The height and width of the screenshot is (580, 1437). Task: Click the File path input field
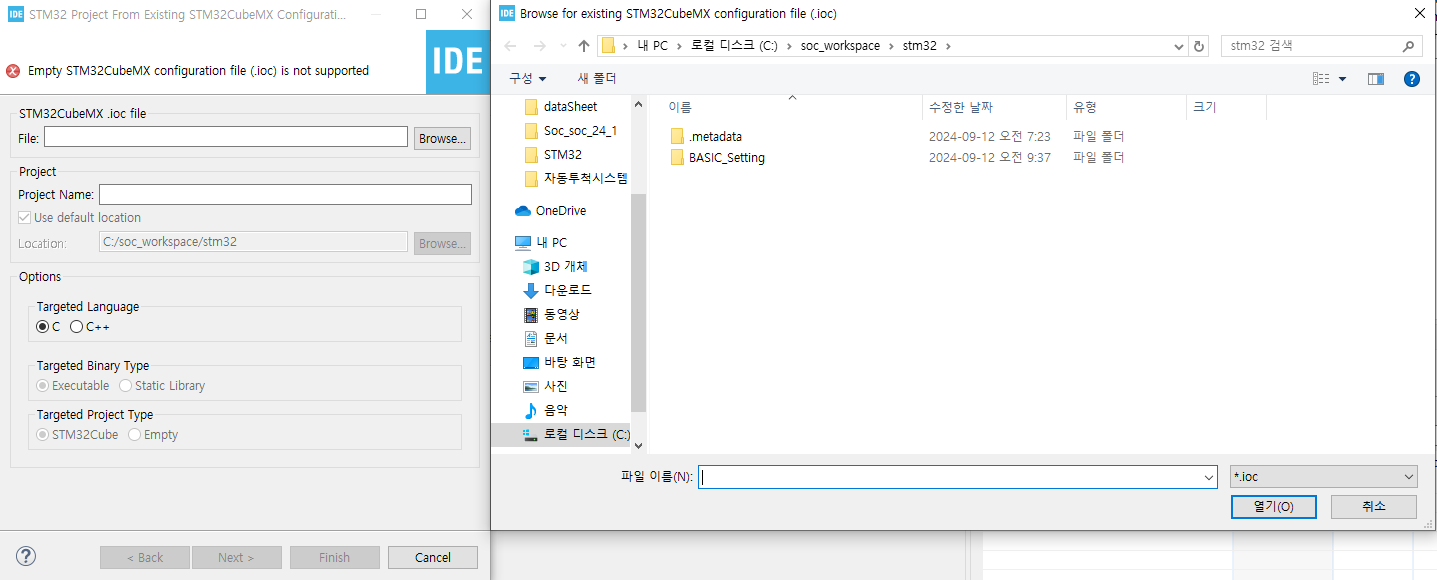point(226,137)
